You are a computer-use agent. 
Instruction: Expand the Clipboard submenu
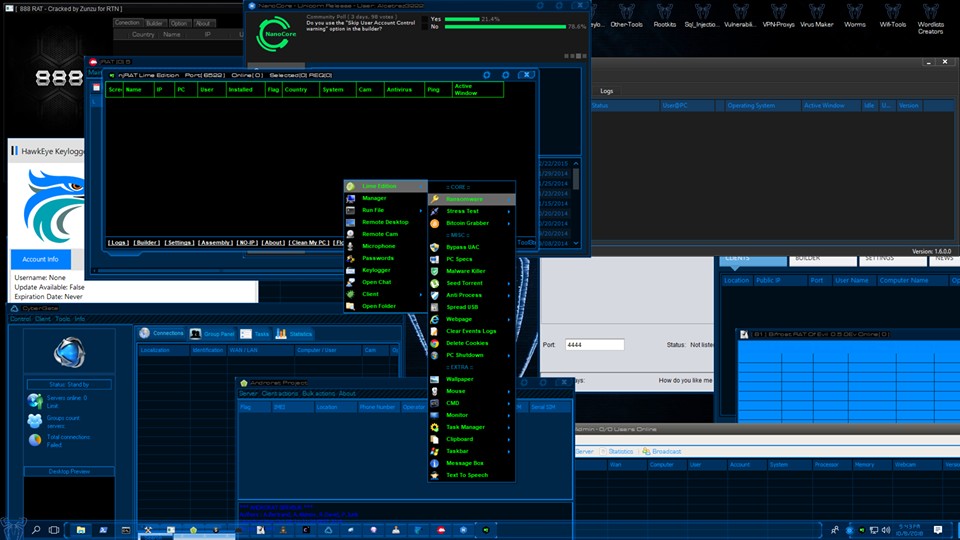(x=509, y=439)
